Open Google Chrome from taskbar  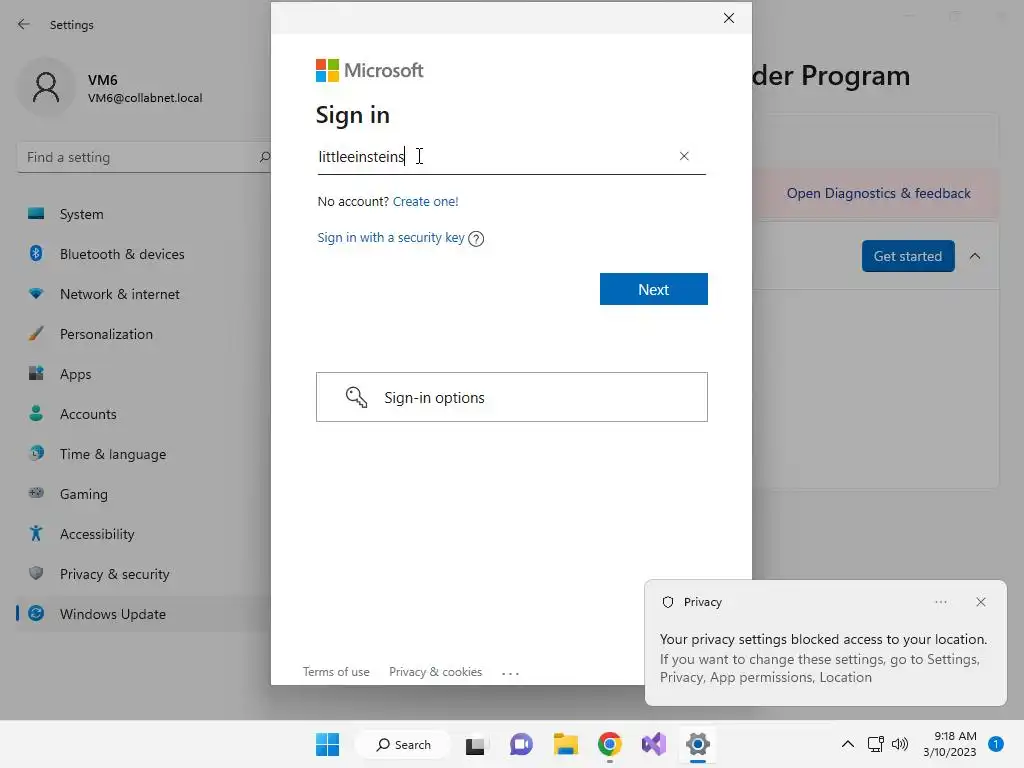609,744
